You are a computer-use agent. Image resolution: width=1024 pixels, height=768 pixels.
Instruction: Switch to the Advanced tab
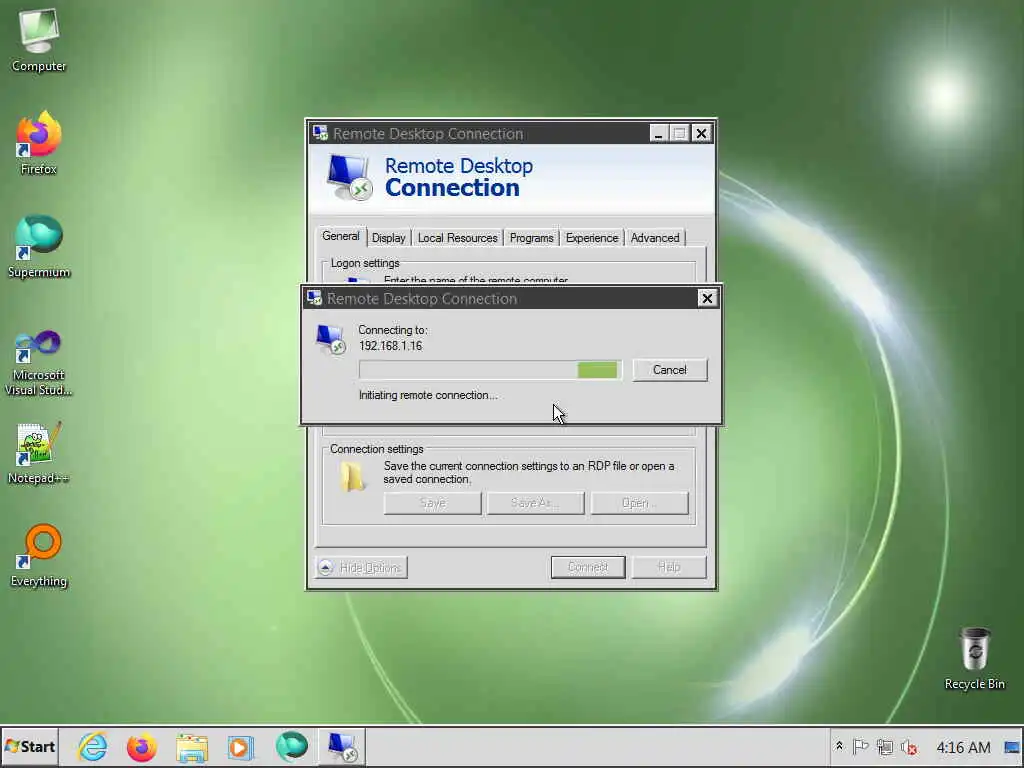pos(654,238)
